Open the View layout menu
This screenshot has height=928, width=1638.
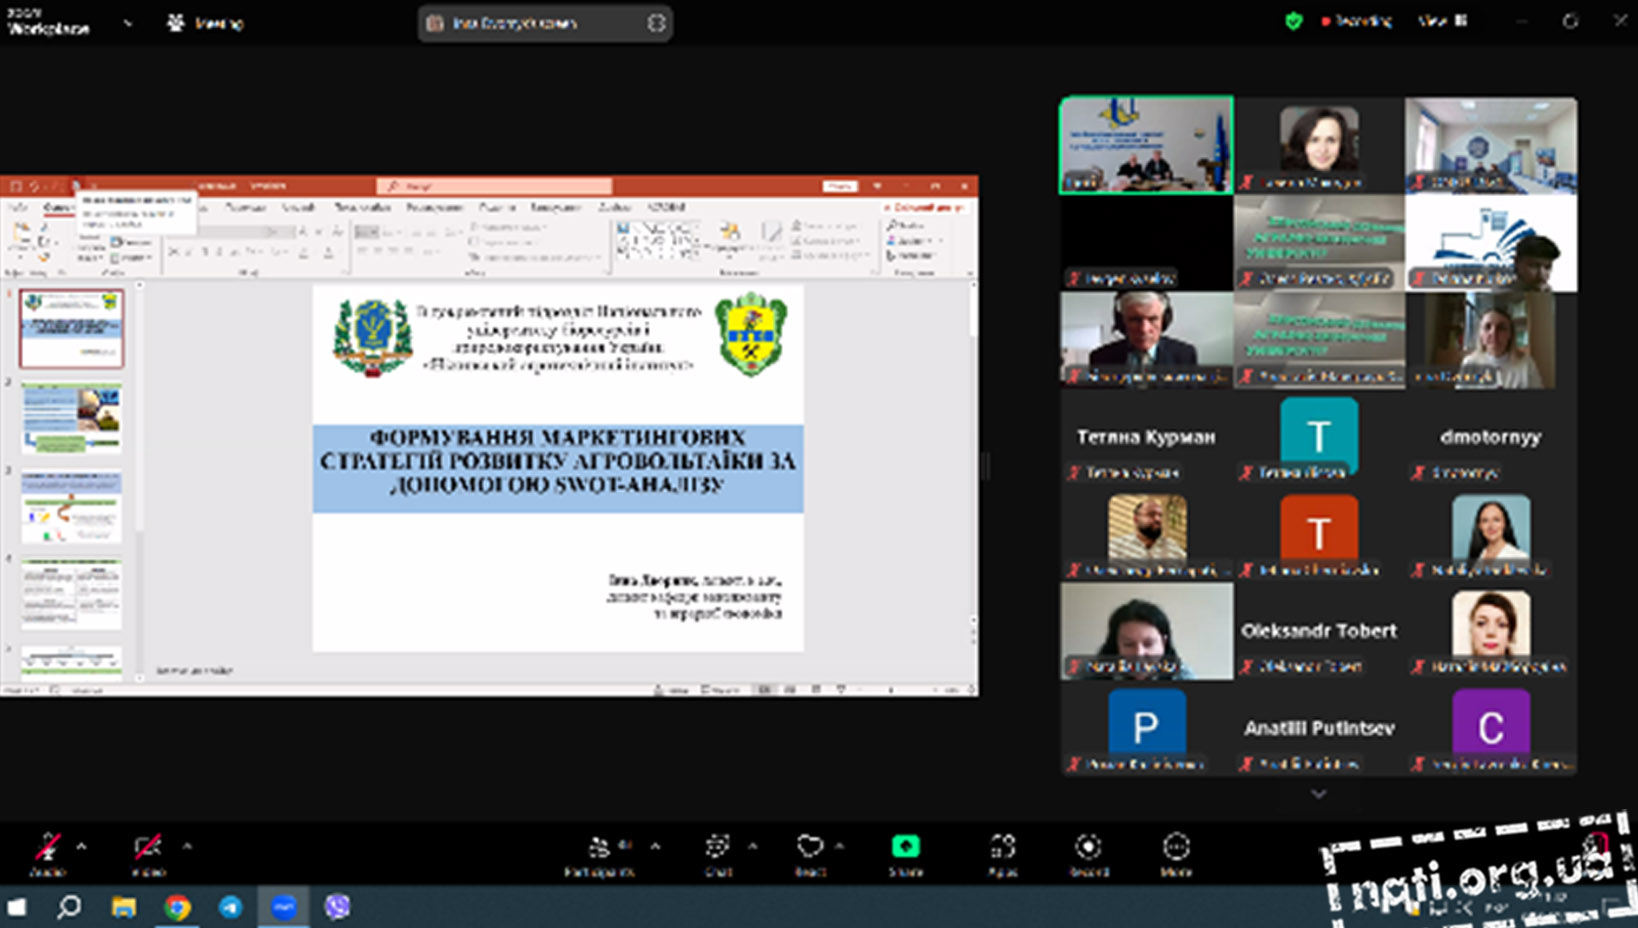click(1442, 21)
